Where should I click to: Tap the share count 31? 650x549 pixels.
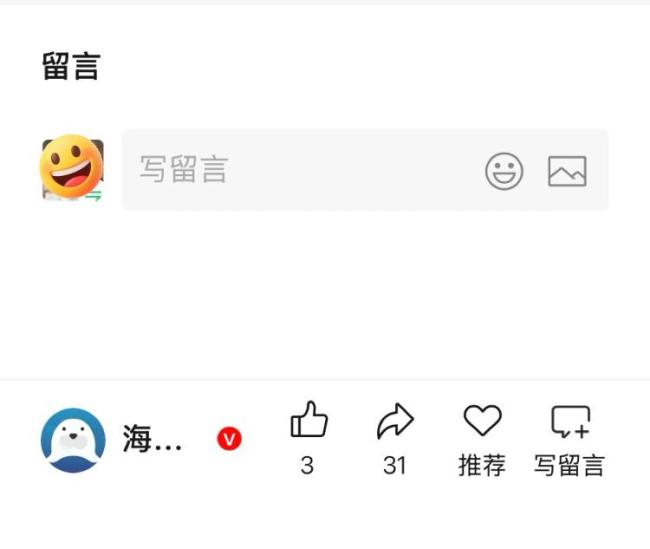[394, 465]
